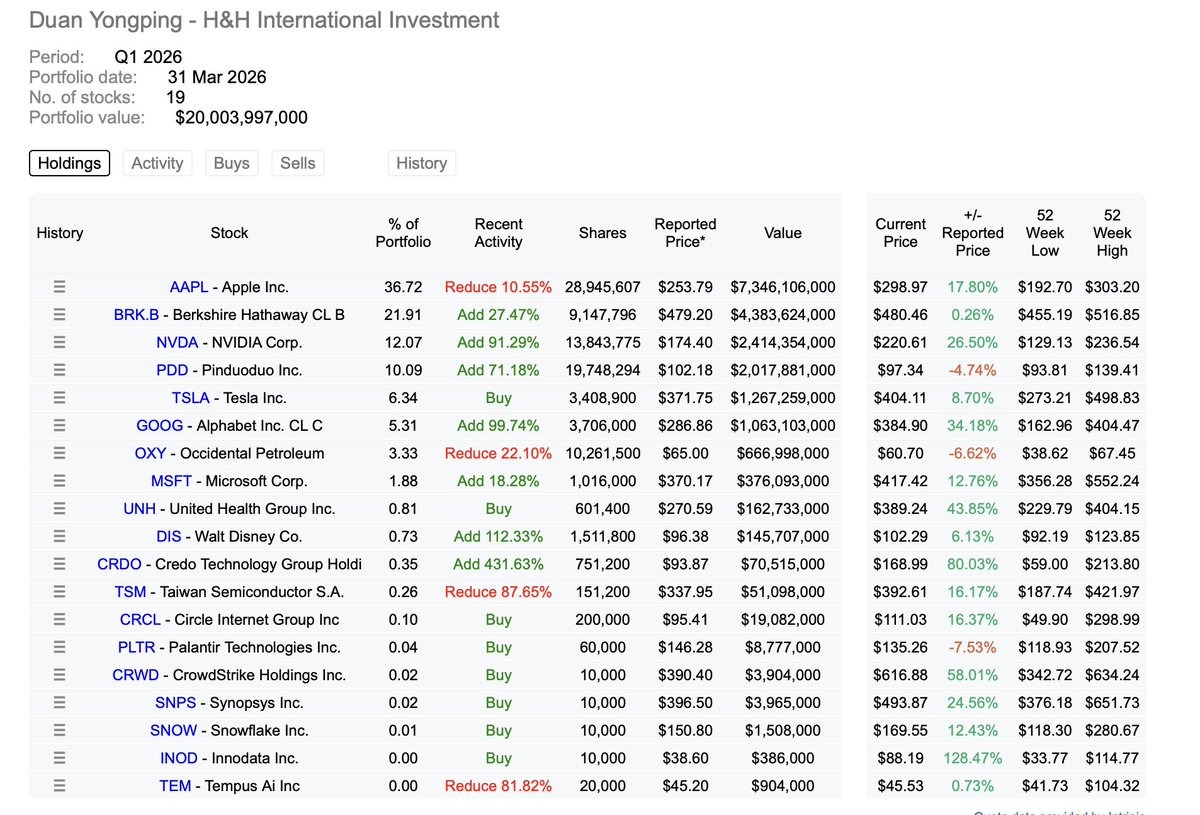
Task: Open history icon for OXY row
Action: (59, 453)
